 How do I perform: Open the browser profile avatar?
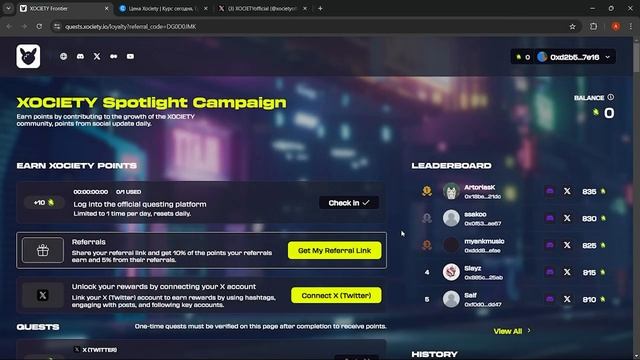(616, 27)
